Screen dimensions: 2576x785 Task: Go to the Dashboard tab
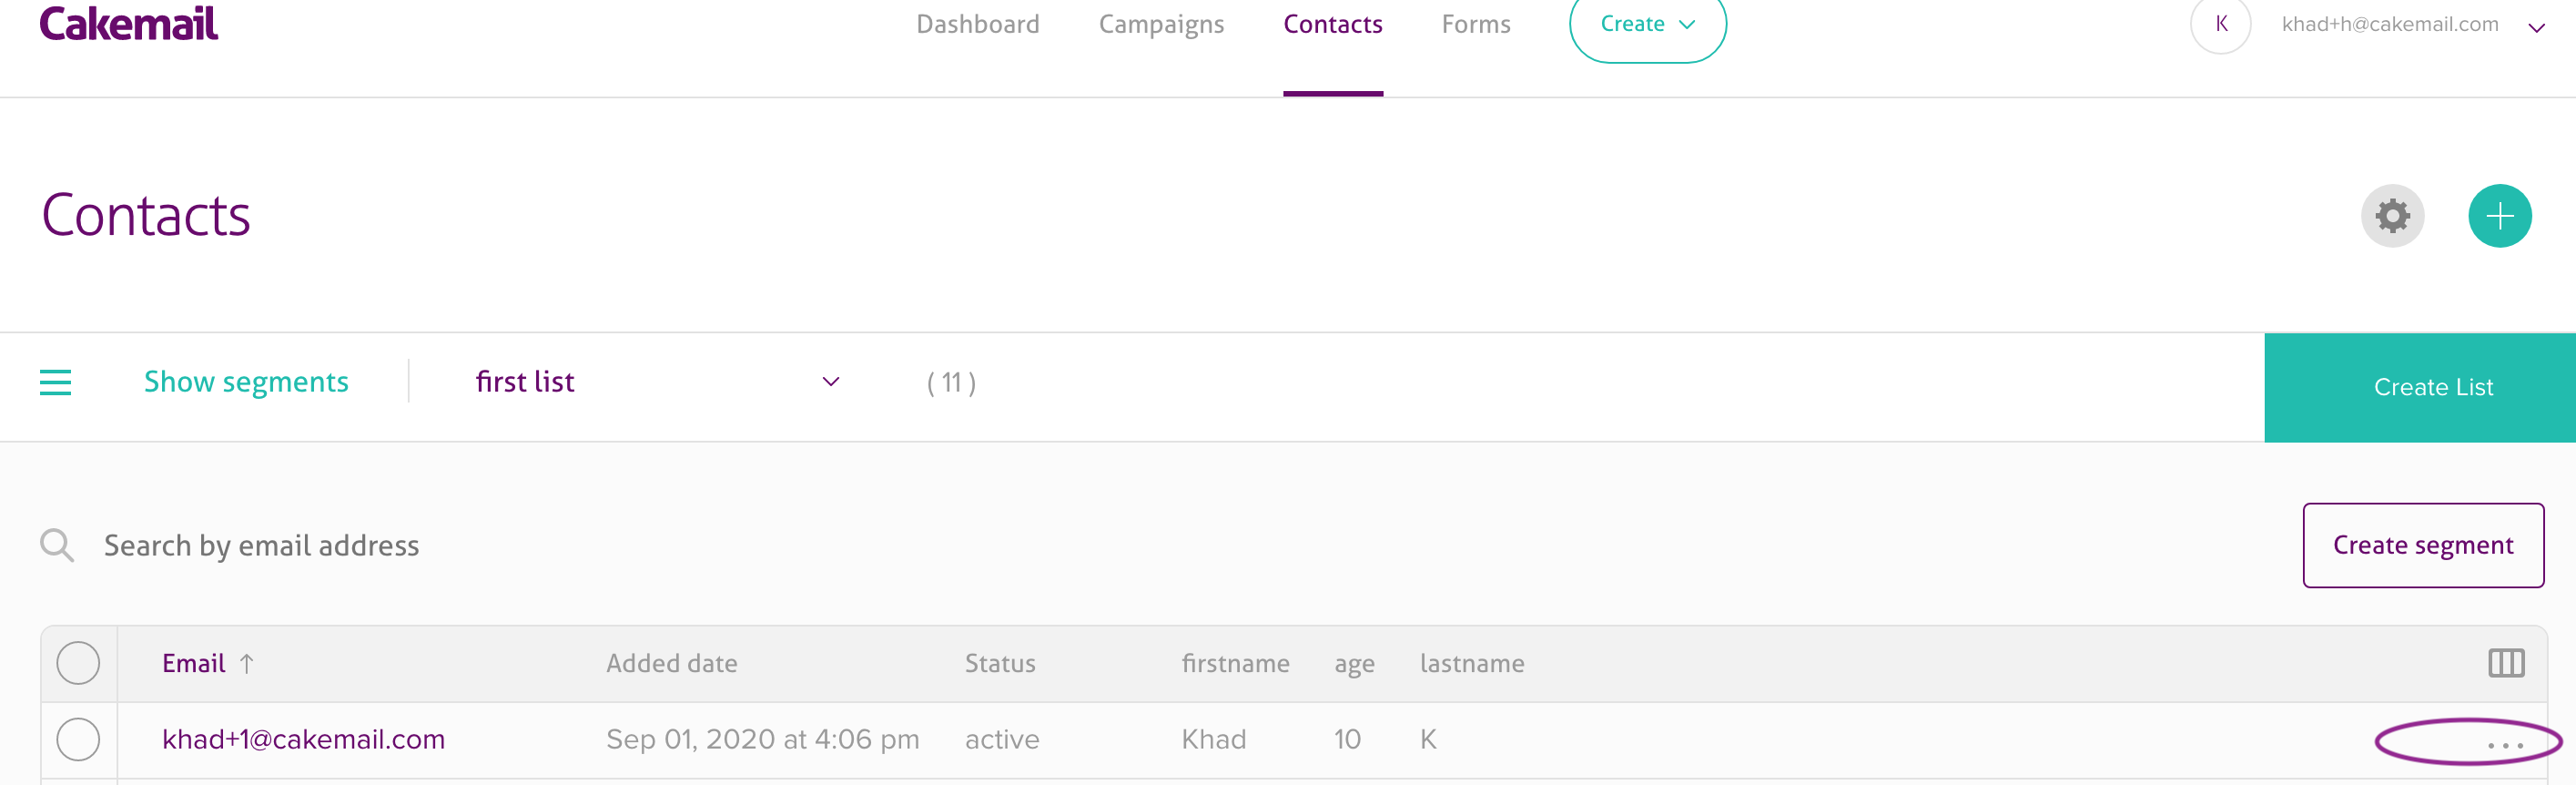click(977, 24)
